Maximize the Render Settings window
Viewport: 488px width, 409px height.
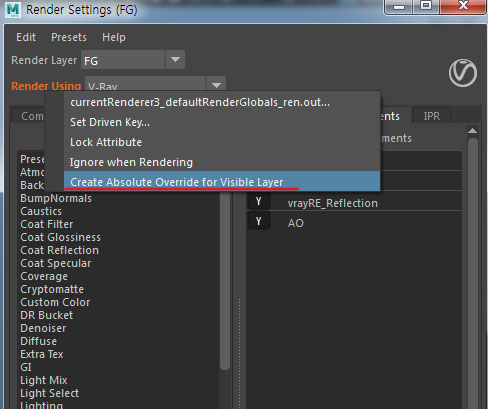426,7
